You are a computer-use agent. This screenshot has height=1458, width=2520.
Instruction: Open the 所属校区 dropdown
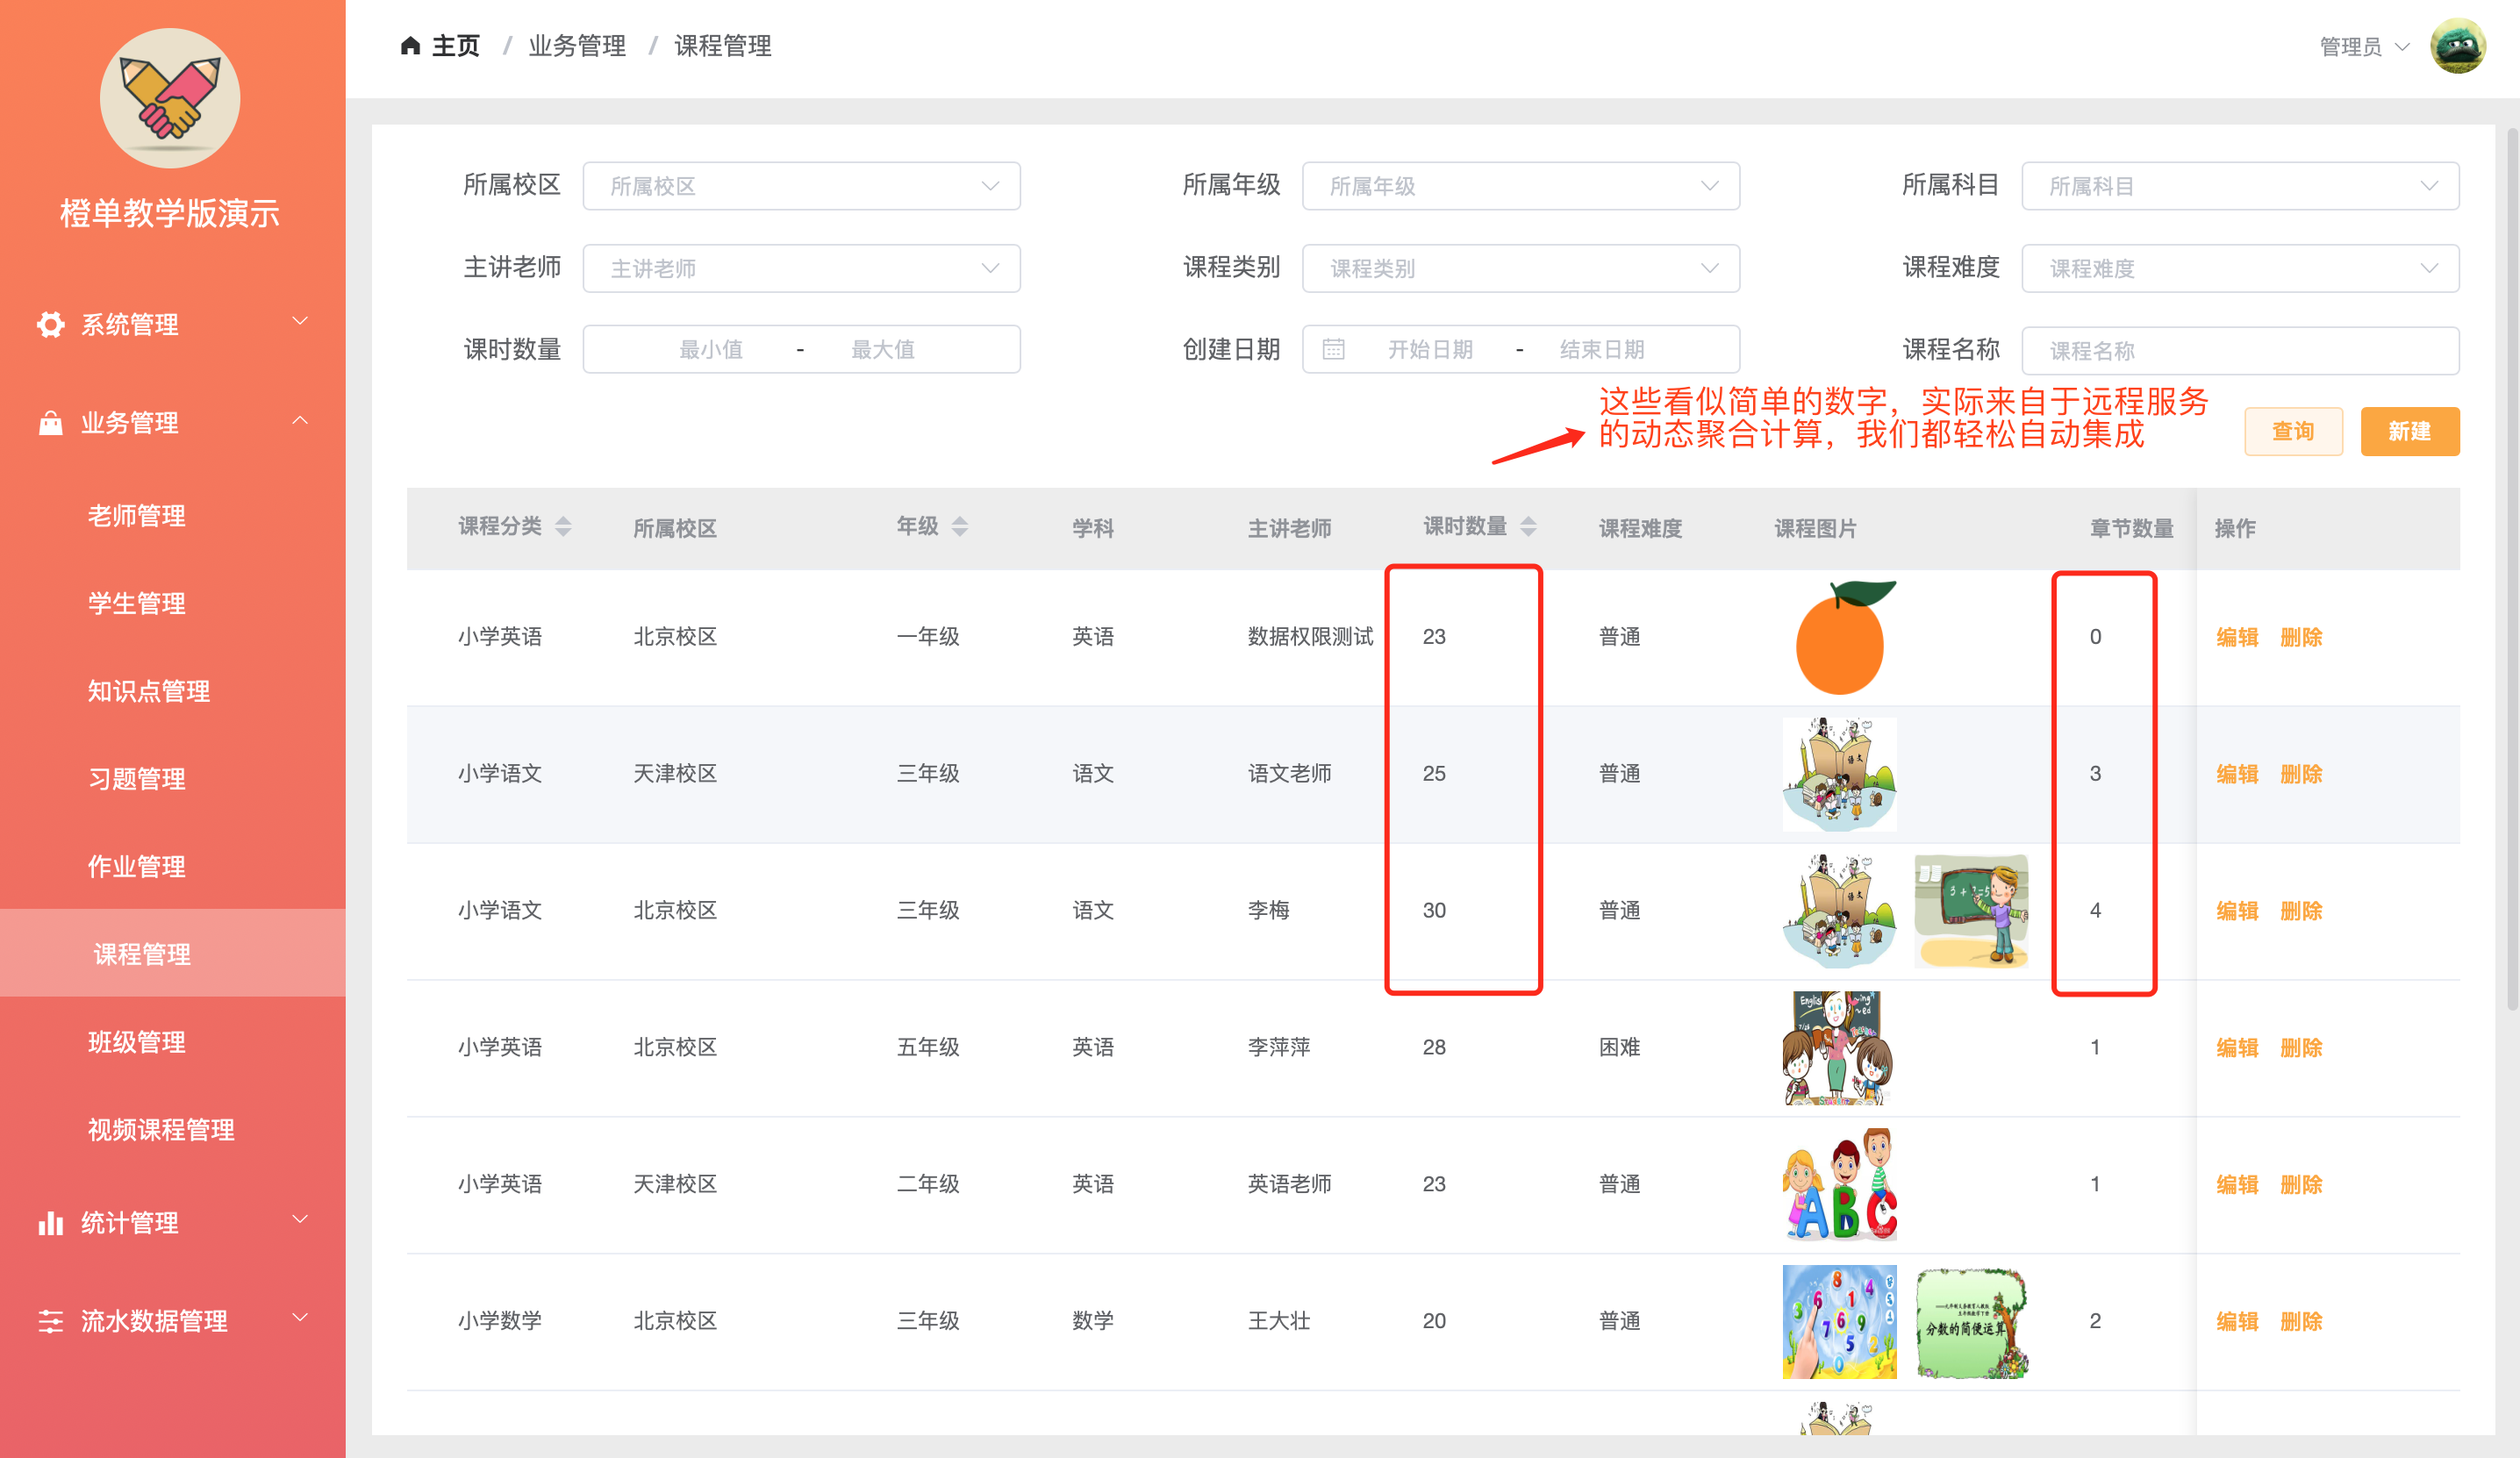coord(801,186)
